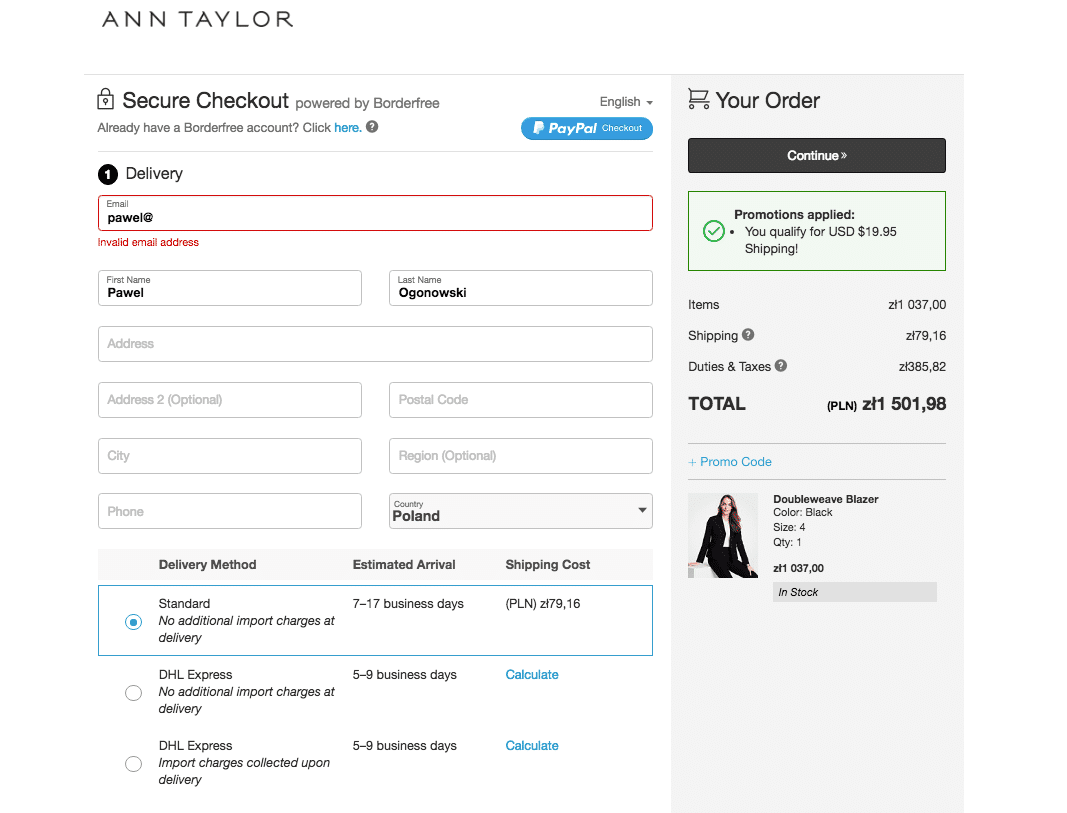Click the Address 2 (Optional) field
This screenshot has height=813, width=1067.
coord(230,399)
